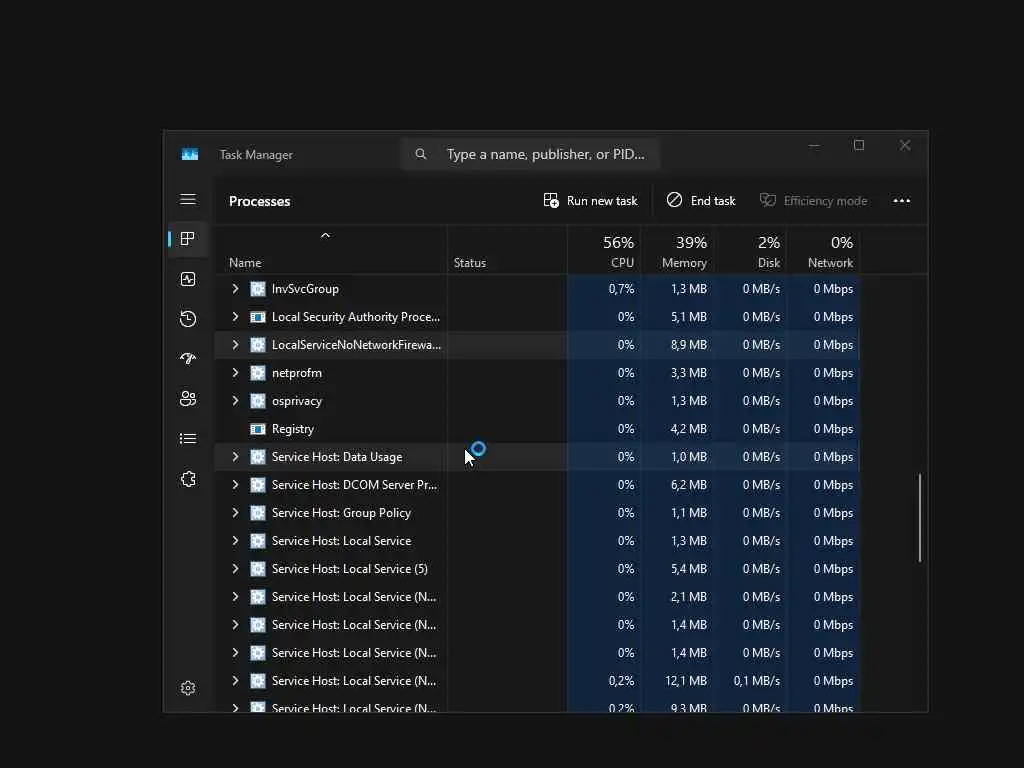Expand the InvSvcGroup process

[x=235, y=289]
